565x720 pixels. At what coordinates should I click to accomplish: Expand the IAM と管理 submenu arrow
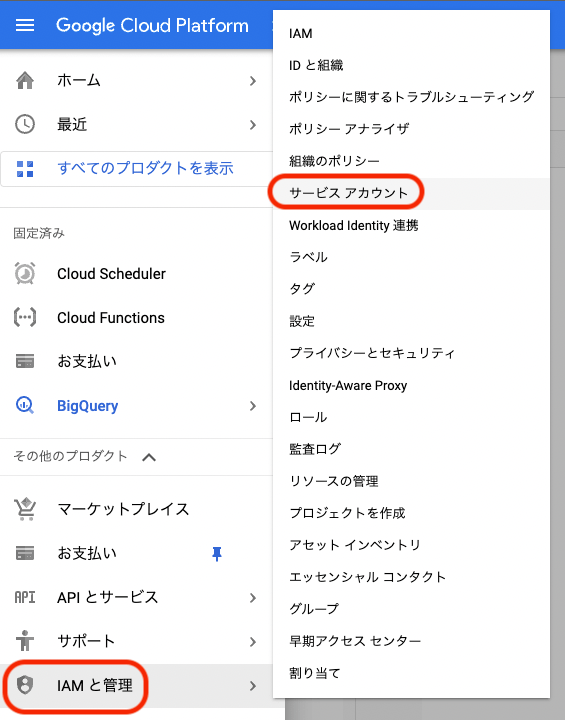[x=253, y=686]
